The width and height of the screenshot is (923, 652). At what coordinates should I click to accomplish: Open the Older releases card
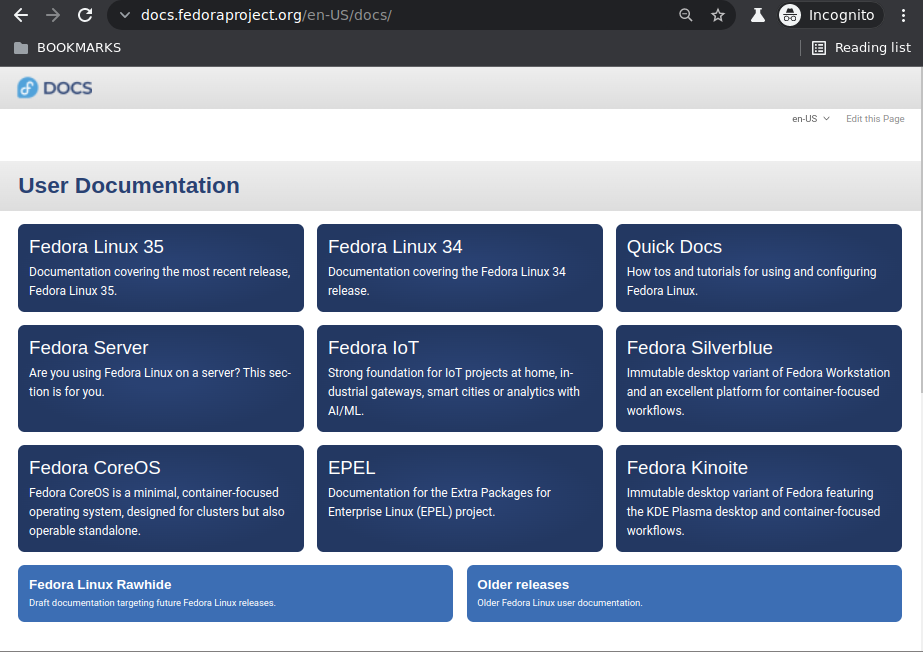pos(684,594)
